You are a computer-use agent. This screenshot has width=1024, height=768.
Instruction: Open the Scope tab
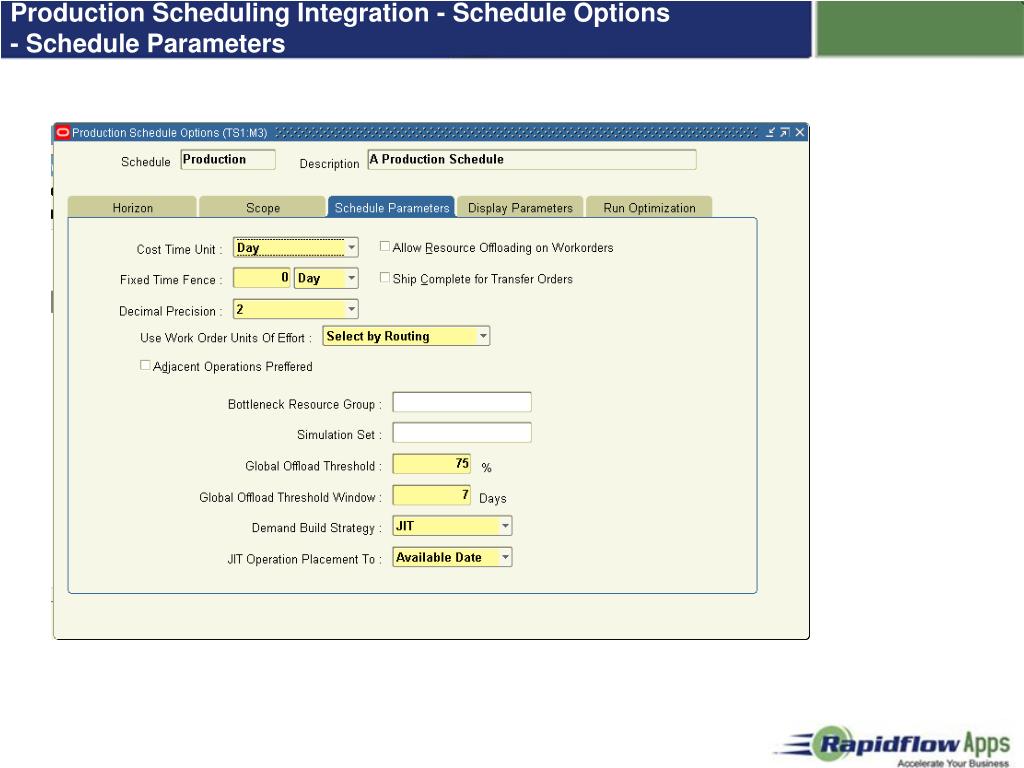click(x=263, y=207)
